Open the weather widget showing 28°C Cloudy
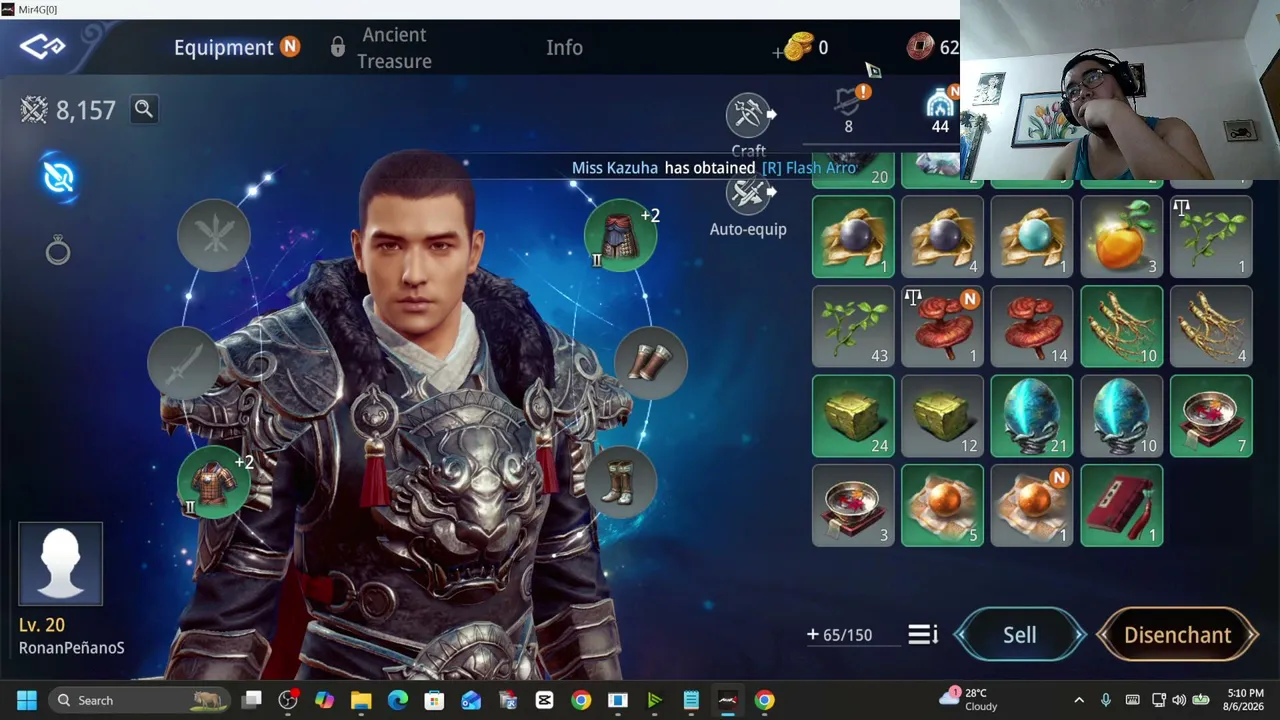Screen dimensions: 1280x720 coord(969,700)
